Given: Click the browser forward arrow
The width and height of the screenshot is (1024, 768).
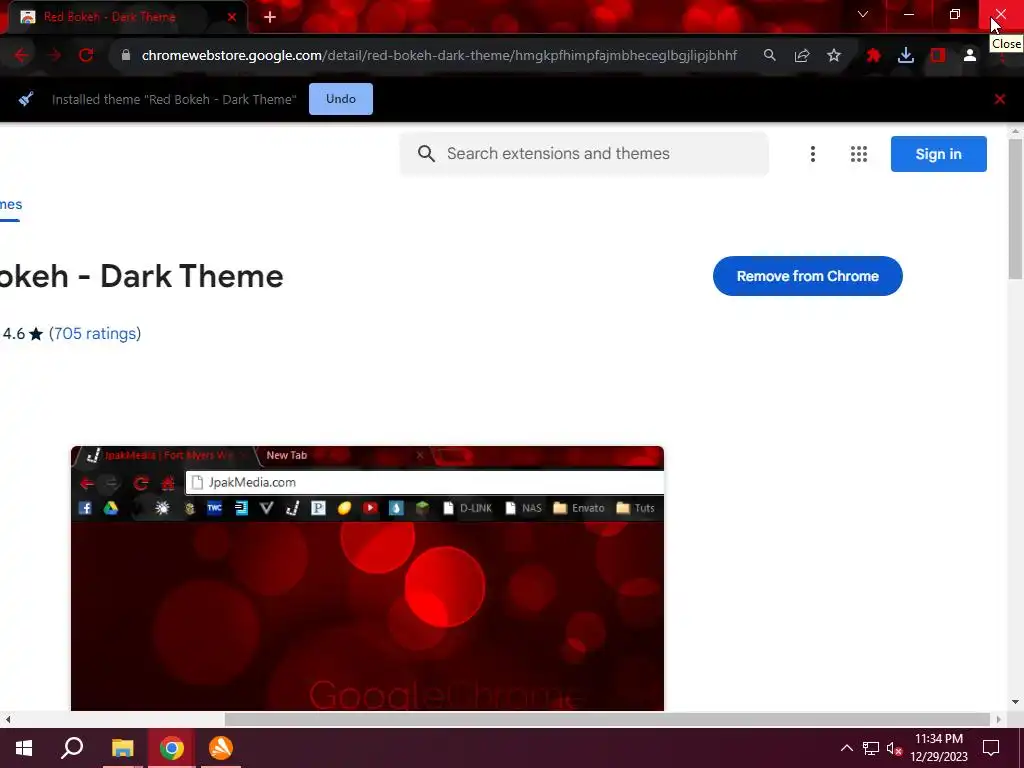Looking at the screenshot, I should coord(54,56).
